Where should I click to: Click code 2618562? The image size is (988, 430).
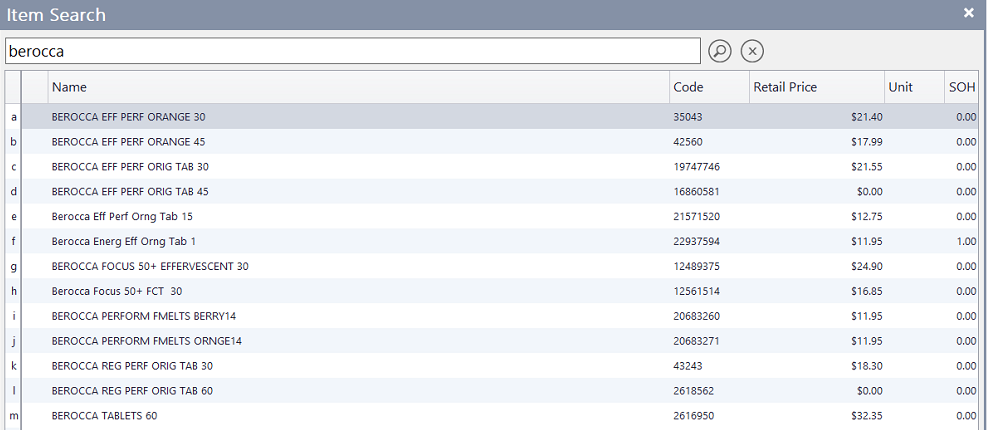693,391
